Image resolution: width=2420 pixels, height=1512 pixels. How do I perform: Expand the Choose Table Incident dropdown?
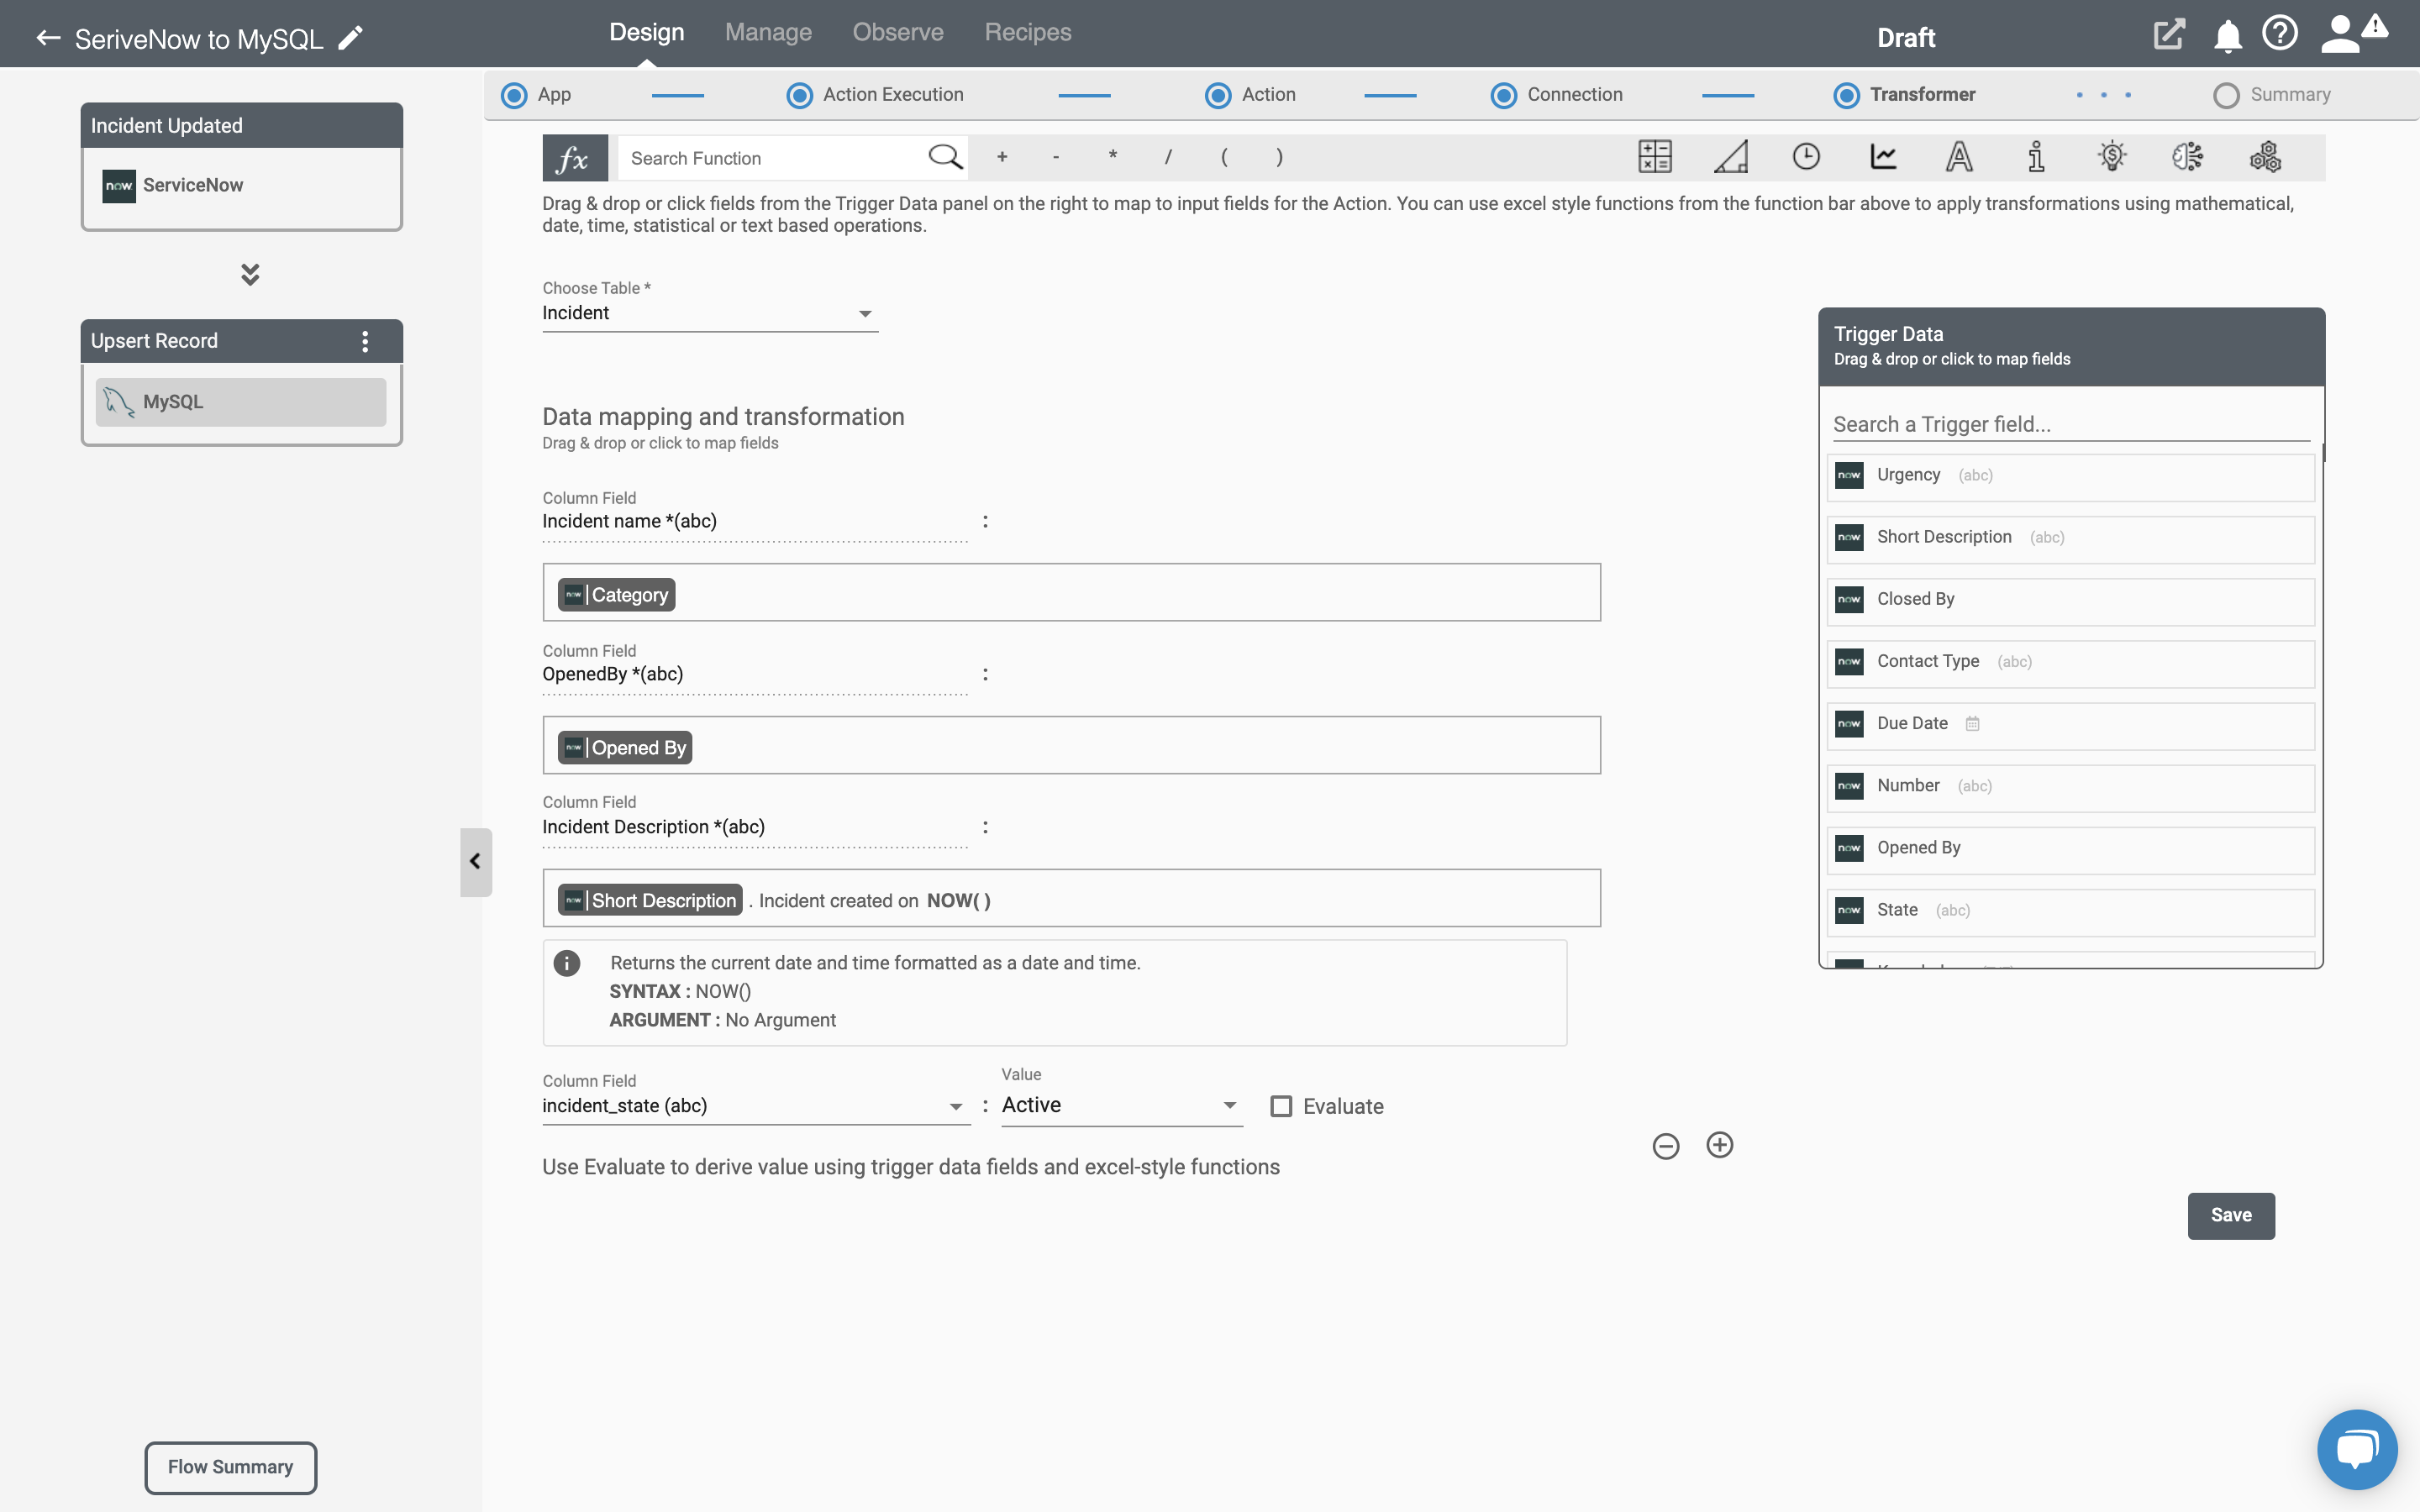(x=864, y=313)
